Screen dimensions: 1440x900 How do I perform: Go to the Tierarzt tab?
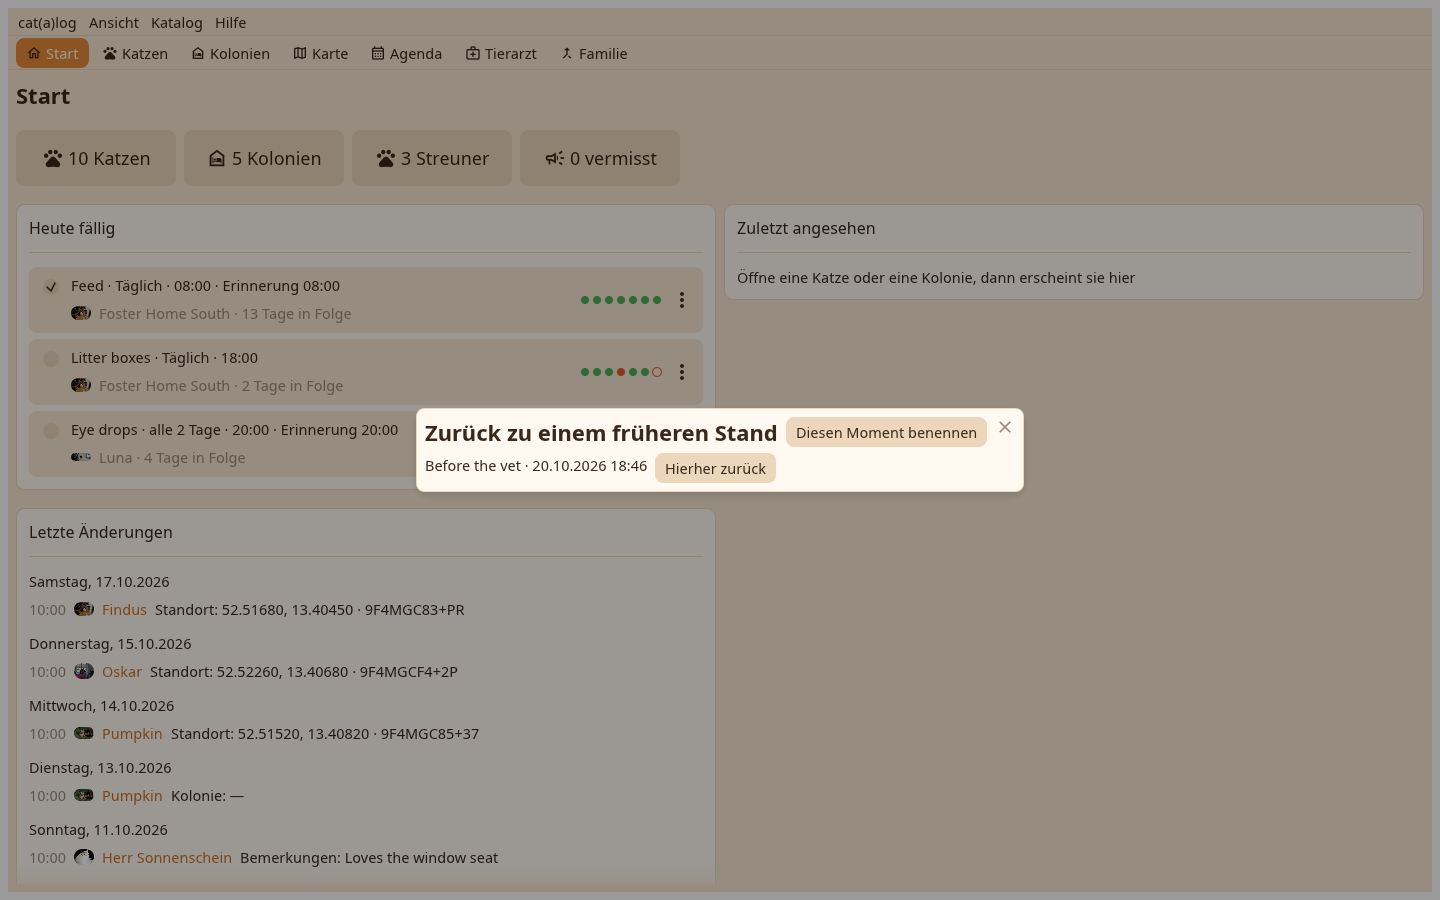[x=501, y=53]
